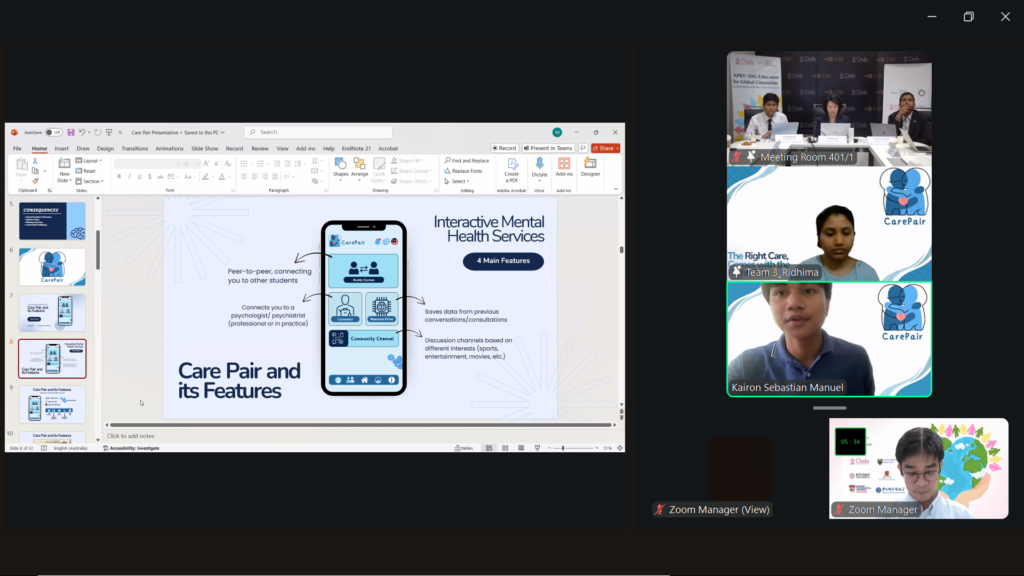Click the Numbering list icon

(261, 163)
